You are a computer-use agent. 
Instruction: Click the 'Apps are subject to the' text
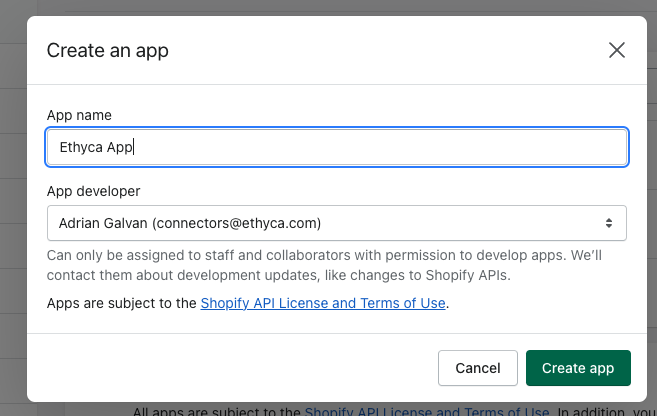click(121, 303)
